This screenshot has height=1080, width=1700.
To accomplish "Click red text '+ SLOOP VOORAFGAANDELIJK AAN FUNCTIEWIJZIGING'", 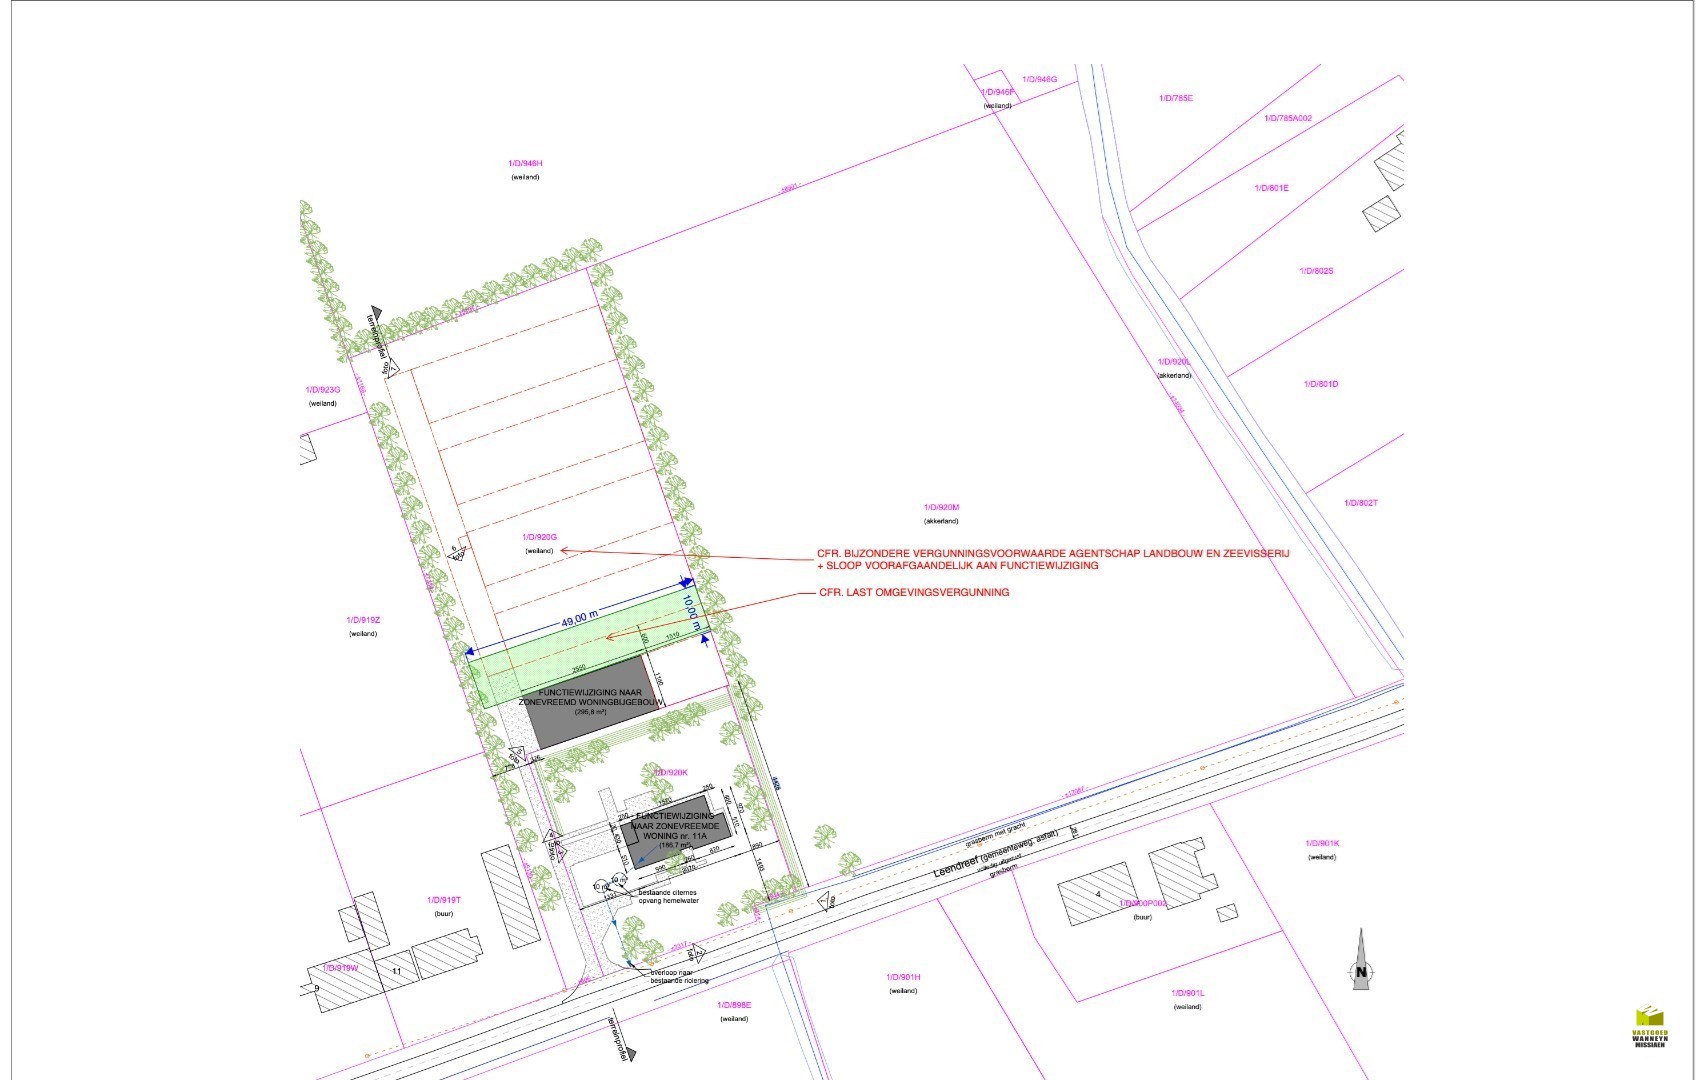I will click(x=957, y=566).
